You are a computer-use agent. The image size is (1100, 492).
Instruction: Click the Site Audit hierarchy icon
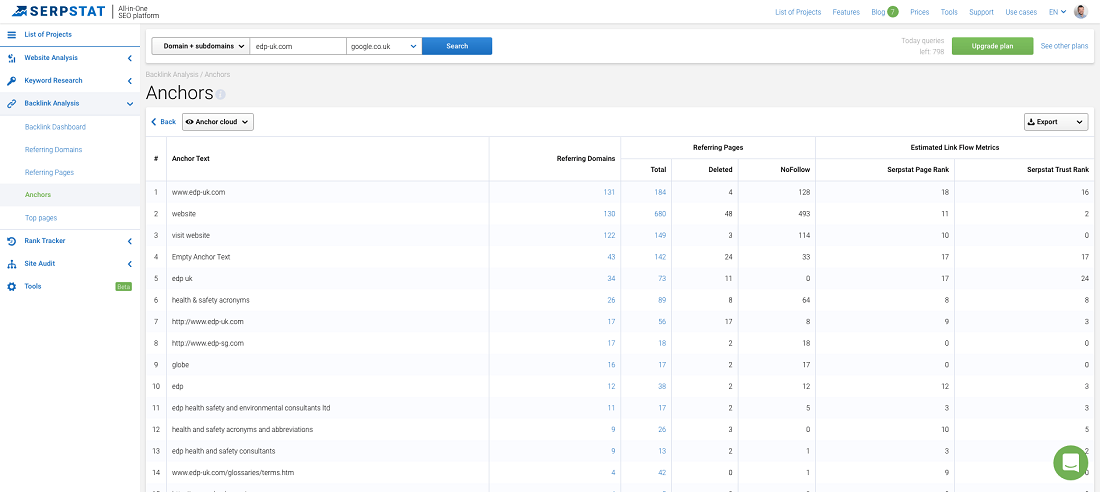[x=11, y=264]
